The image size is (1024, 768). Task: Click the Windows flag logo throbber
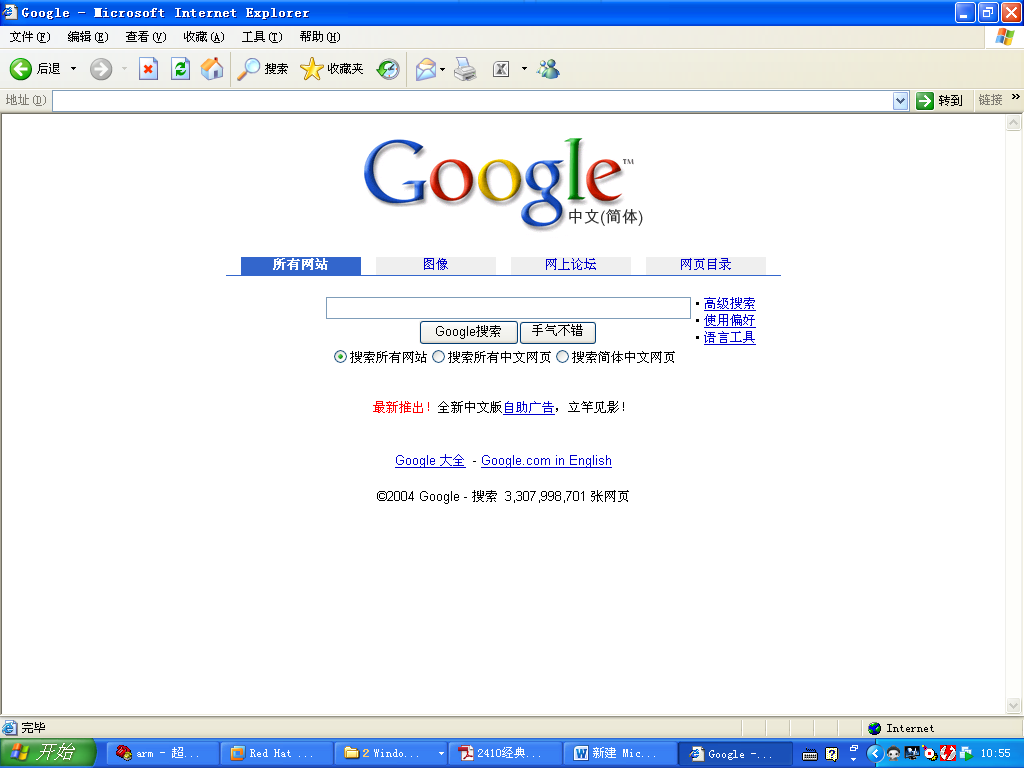point(1004,37)
